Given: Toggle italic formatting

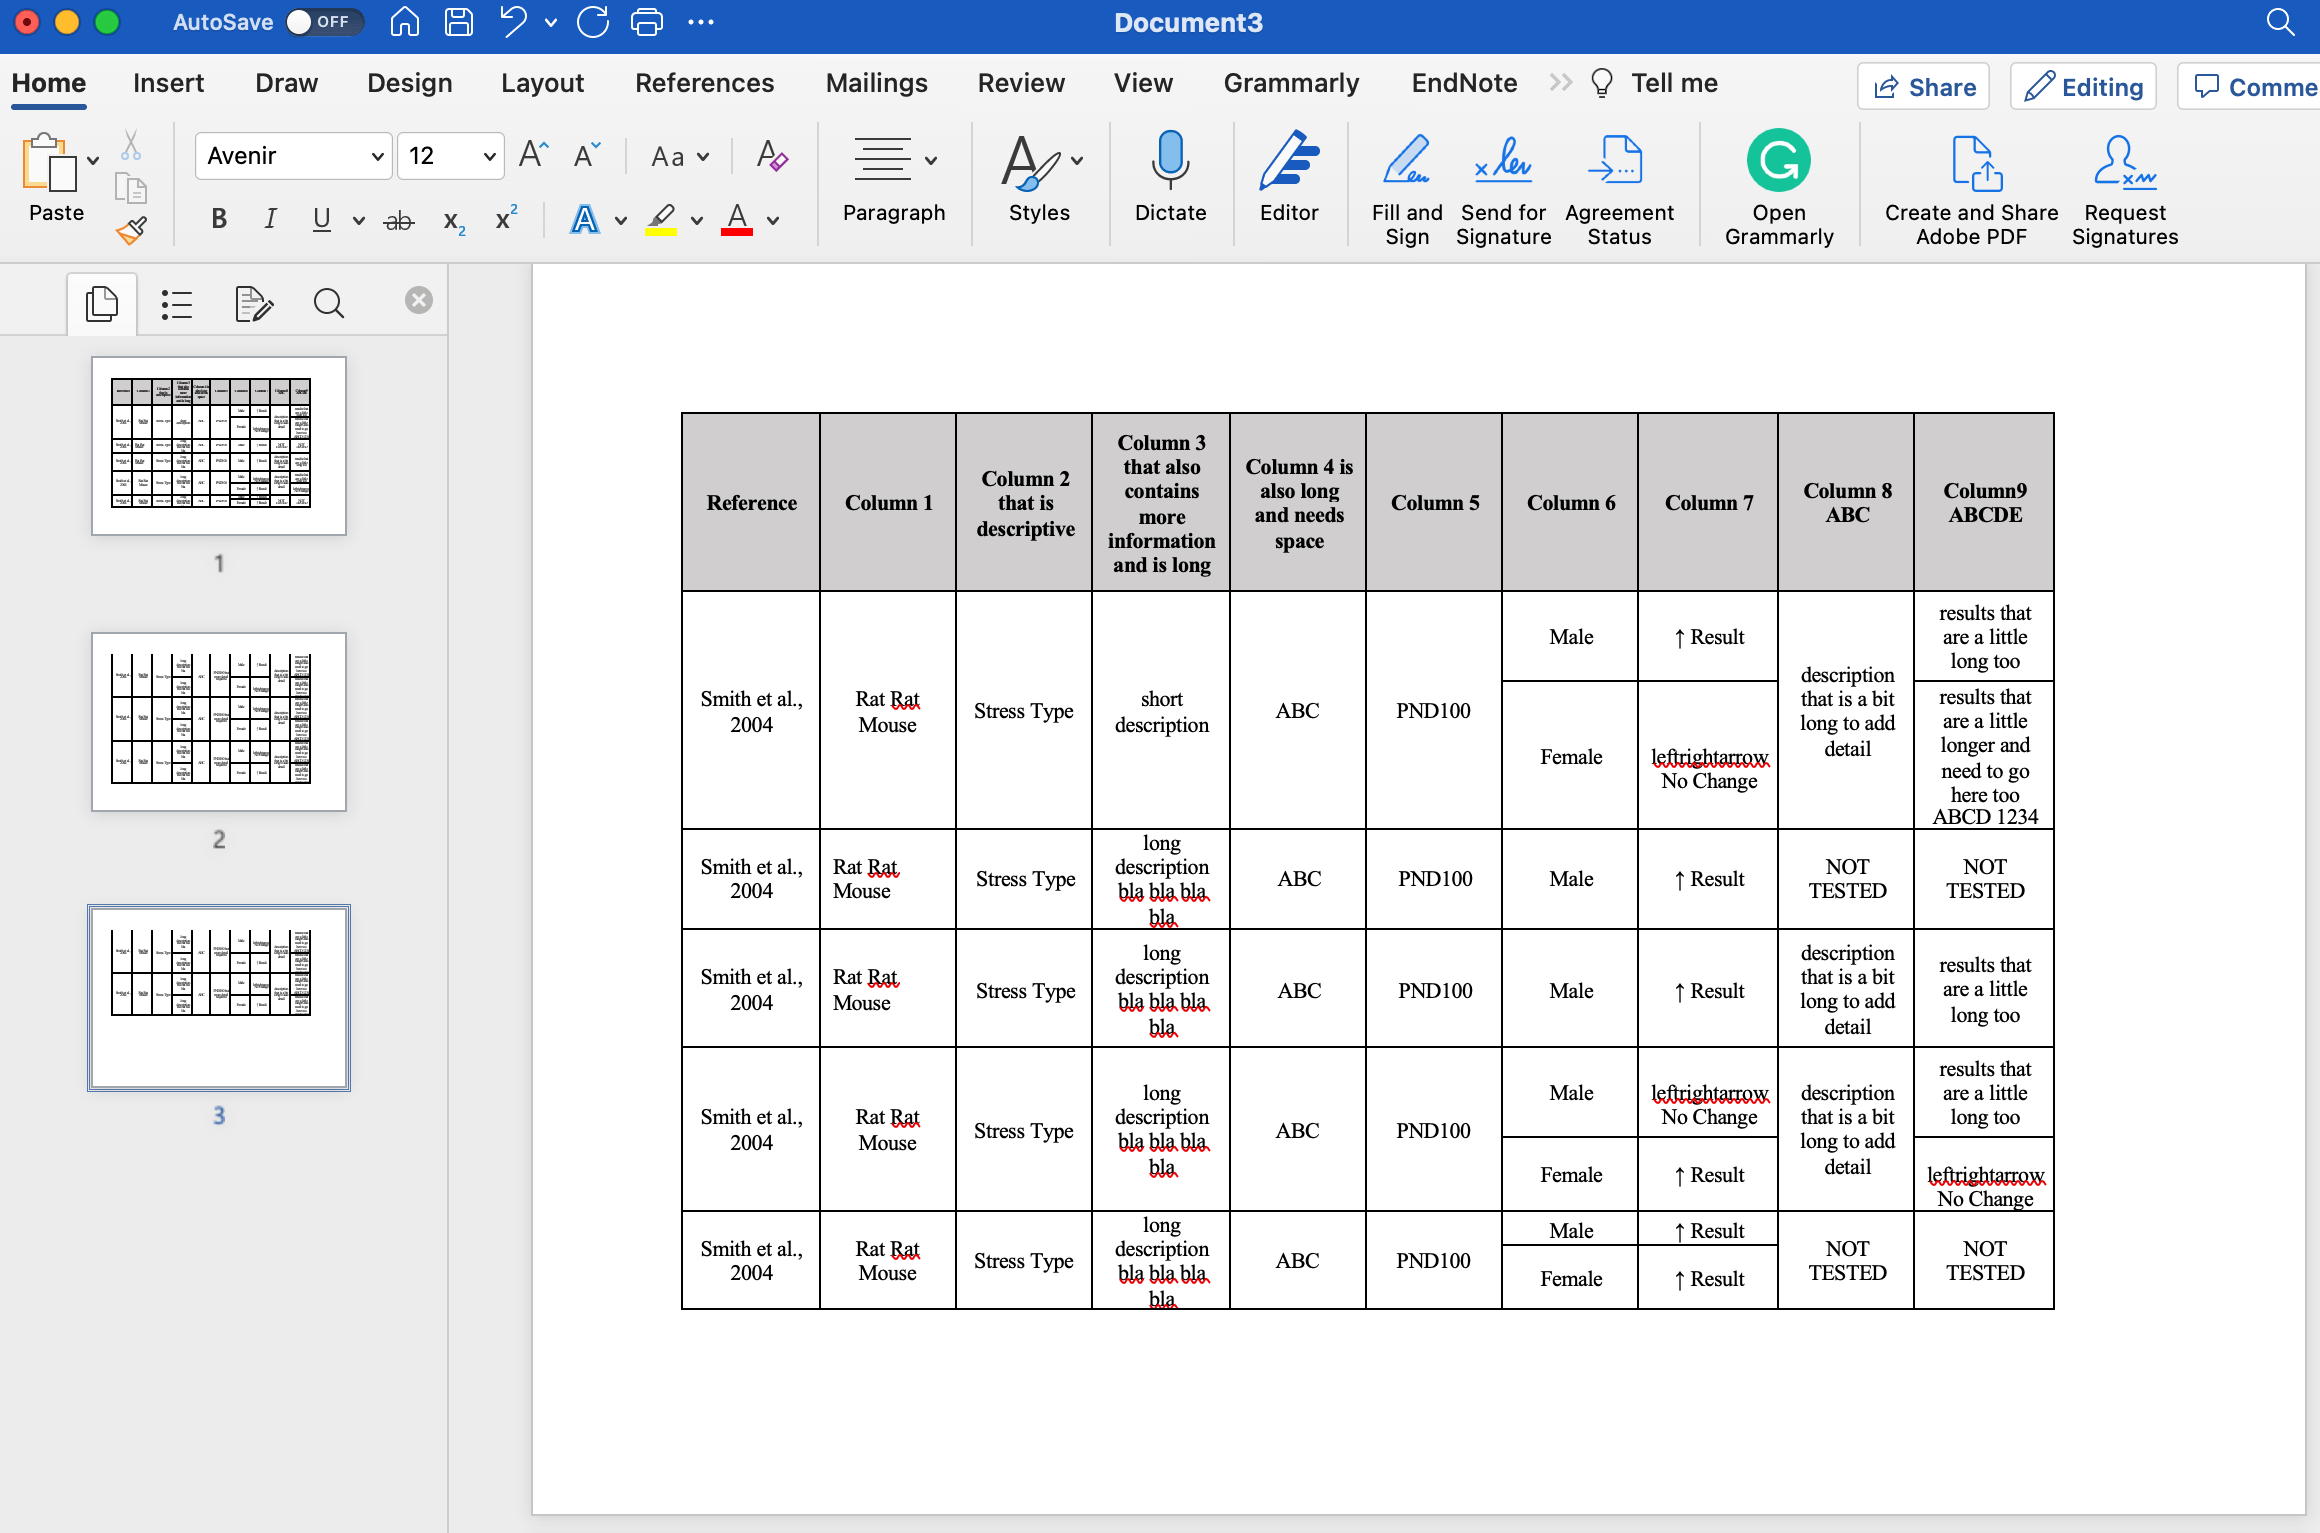Looking at the screenshot, I should [270, 219].
